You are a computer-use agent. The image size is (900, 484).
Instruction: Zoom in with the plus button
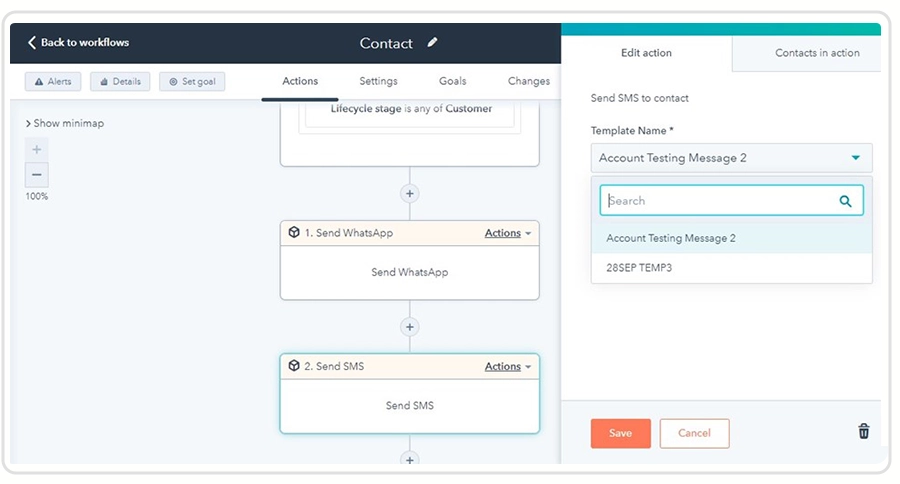[x=37, y=150]
